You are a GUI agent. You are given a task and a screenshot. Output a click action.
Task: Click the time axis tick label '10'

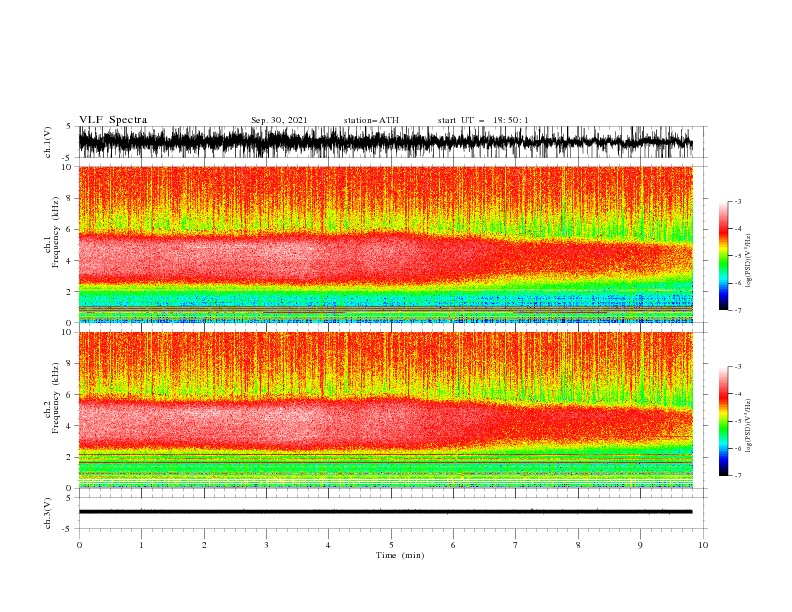tap(703, 545)
